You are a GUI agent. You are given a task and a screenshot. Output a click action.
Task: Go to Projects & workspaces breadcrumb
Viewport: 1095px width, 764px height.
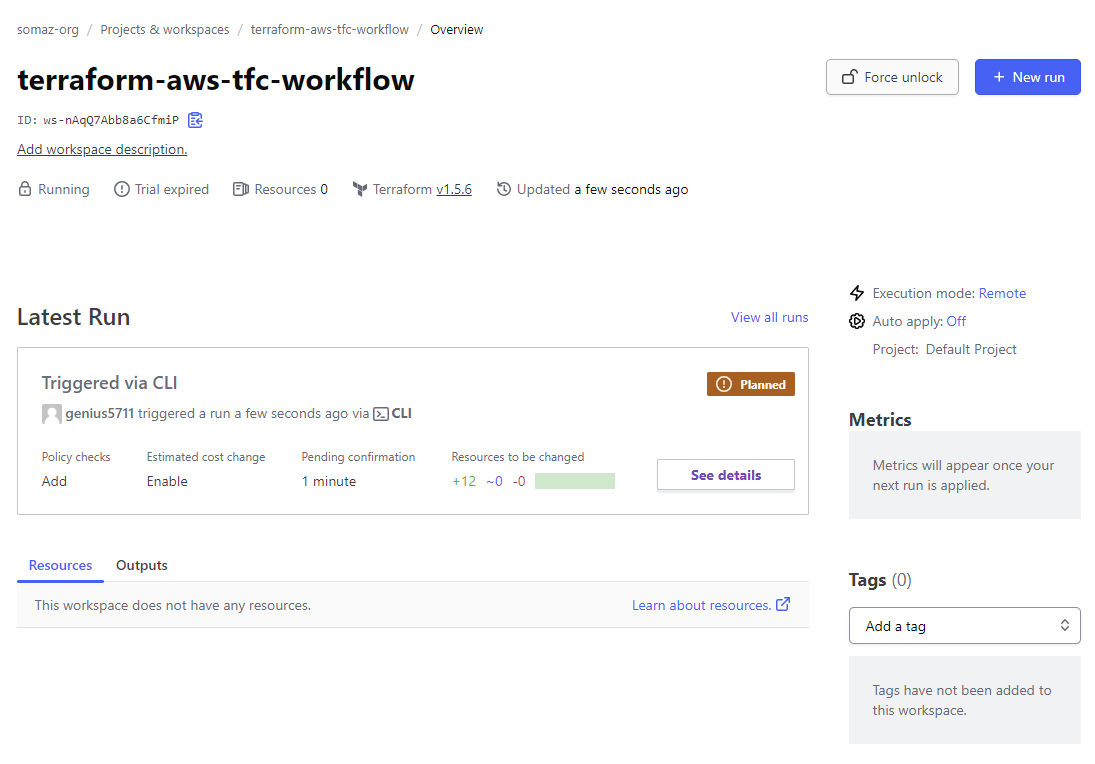coord(165,29)
